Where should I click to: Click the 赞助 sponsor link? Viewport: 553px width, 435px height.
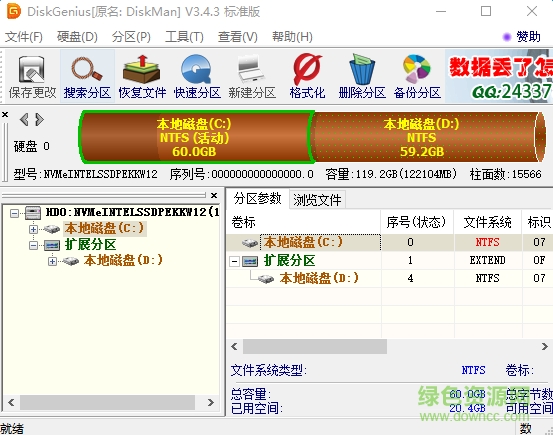pos(523,36)
